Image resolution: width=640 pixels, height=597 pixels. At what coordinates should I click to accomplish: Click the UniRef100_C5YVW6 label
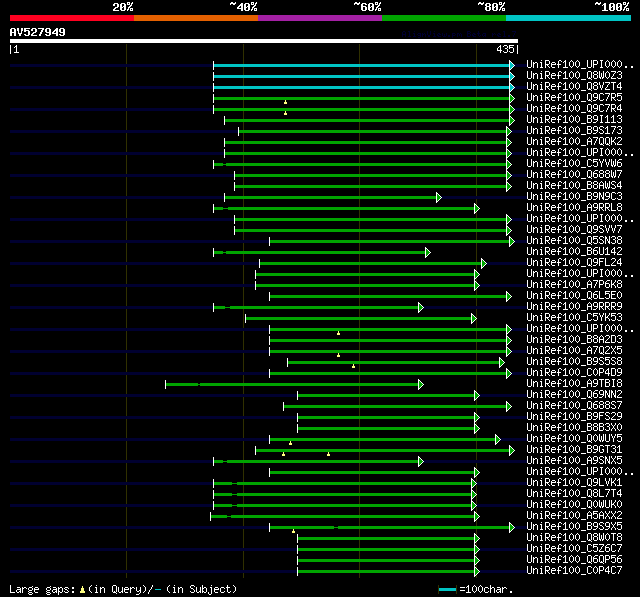tap(574, 164)
